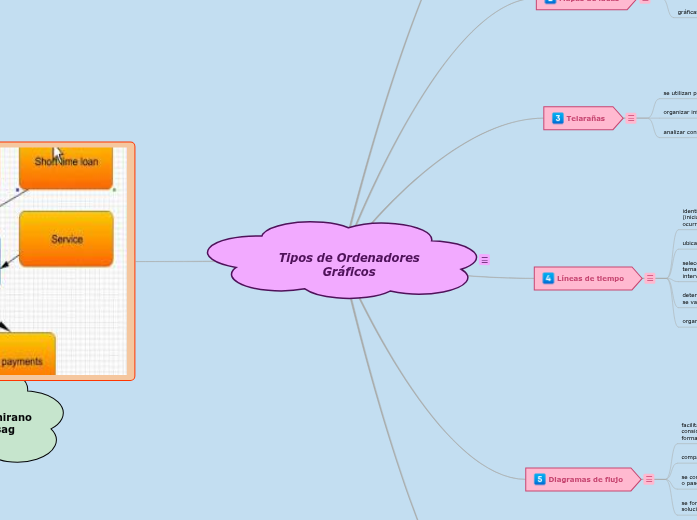Select subtopic 'se utilizan' under Telarañas

(x=680, y=93)
